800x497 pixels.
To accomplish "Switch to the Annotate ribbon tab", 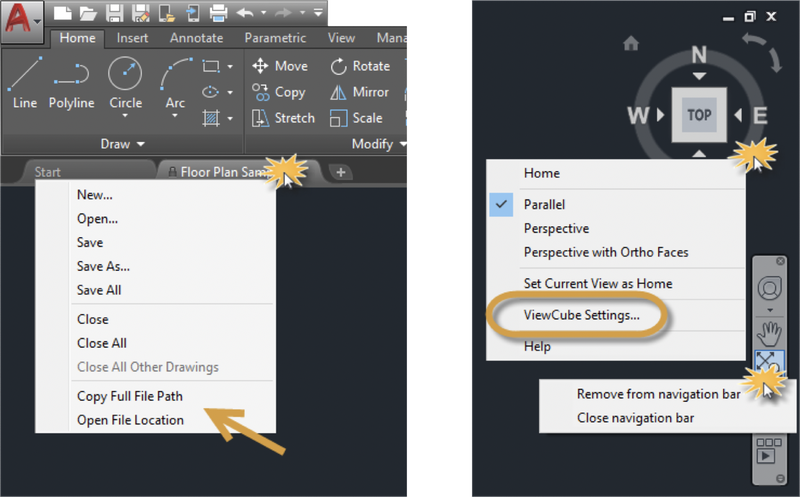I will (x=196, y=38).
